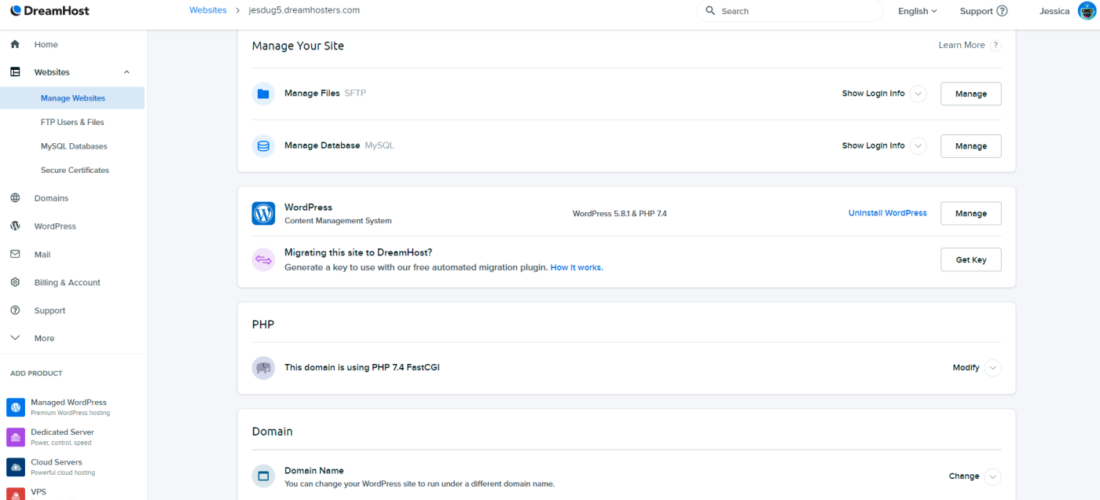Click the Learn More question-mark icon
The width and height of the screenshot is (1100, 500).
(x=995, y=45)
